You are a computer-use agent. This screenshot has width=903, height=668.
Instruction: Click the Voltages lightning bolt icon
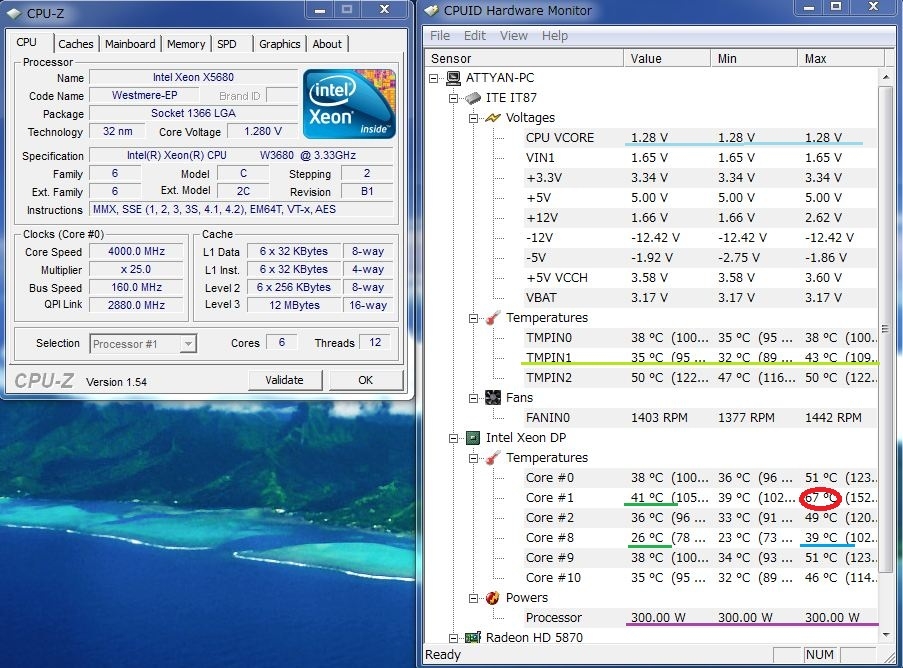(493, 118)
